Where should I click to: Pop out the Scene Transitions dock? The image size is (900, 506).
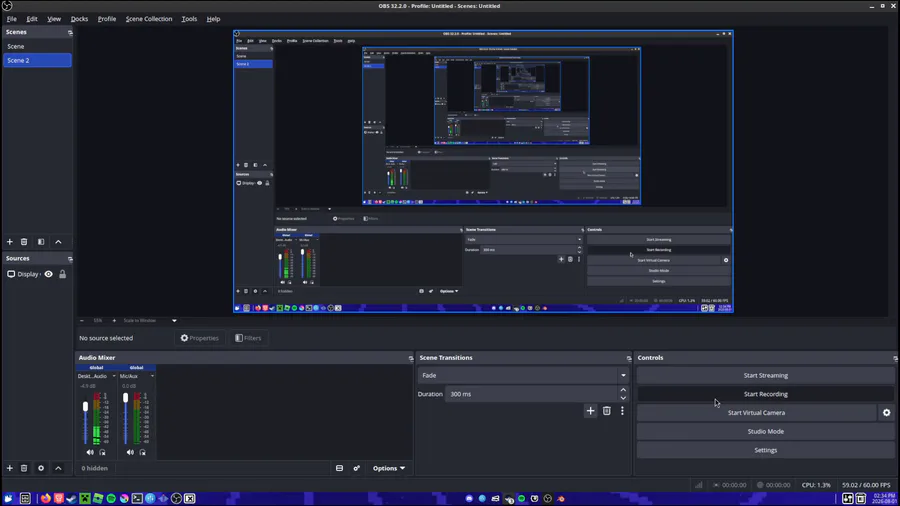tap(629, 358)
